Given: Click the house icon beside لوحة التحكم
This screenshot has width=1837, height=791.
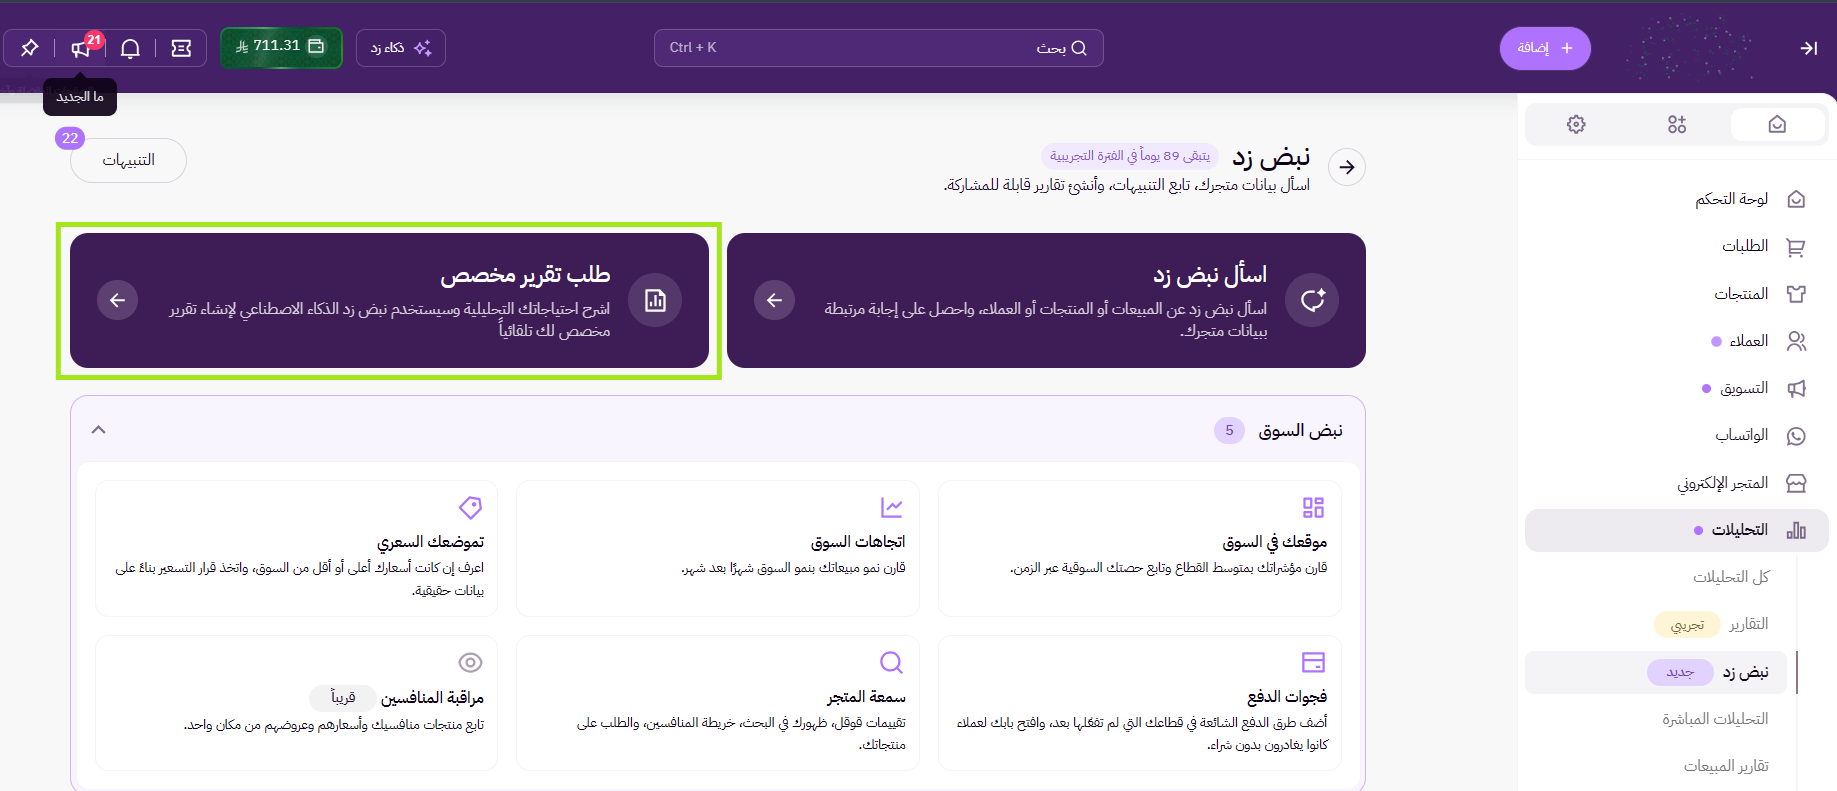Looking at the screenshot, I should click(x=1796, y=199).
